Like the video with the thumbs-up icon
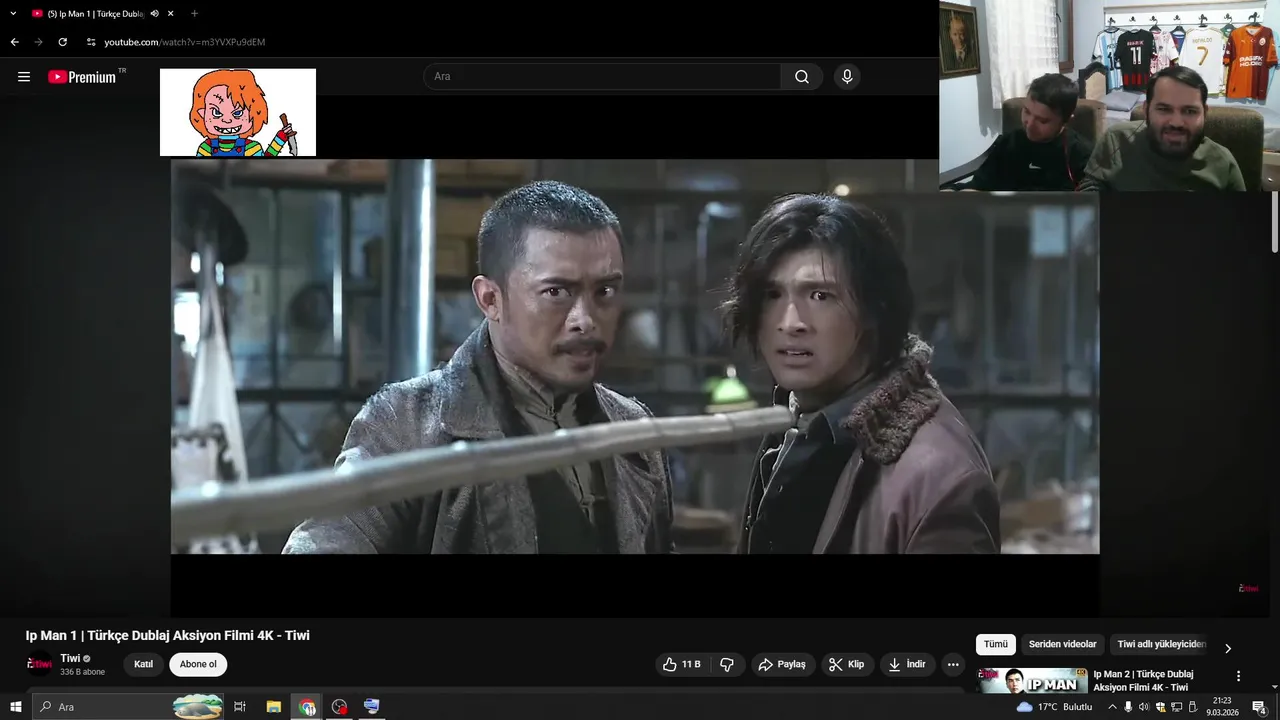1280x720 pixels. pyautogui.click(x=681, y=664)
